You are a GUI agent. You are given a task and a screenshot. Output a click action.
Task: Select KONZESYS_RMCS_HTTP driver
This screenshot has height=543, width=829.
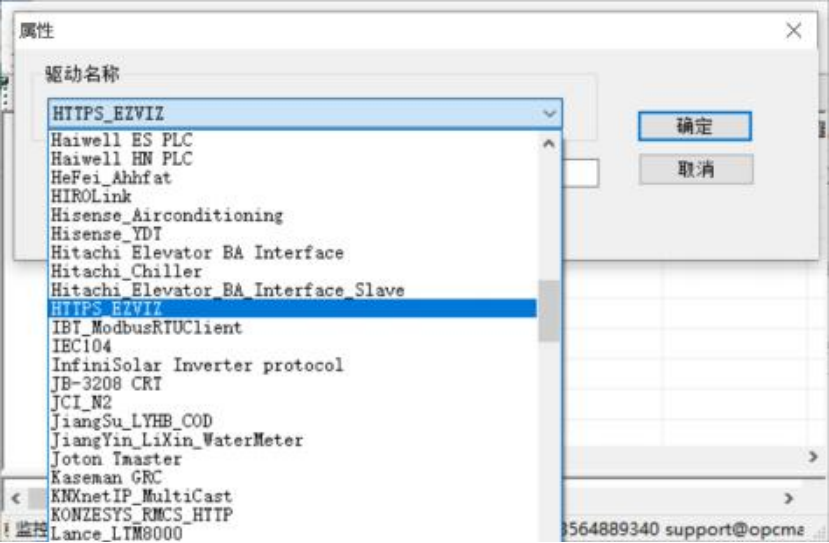tap(292, 514)
